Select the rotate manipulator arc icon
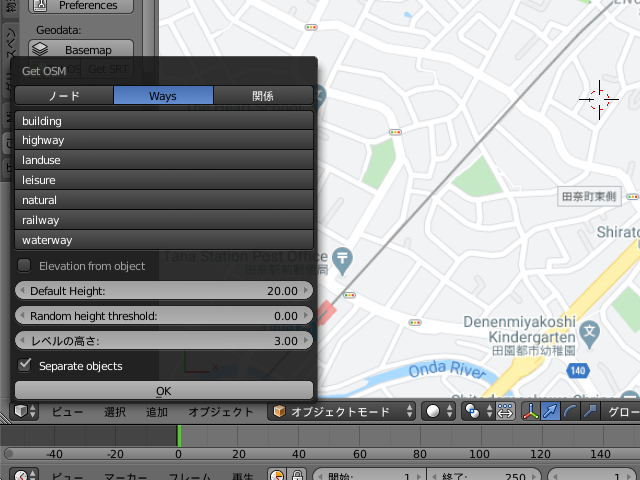This screenshot has height=480, width=640. pyautogui.click(x=570, y=411)
